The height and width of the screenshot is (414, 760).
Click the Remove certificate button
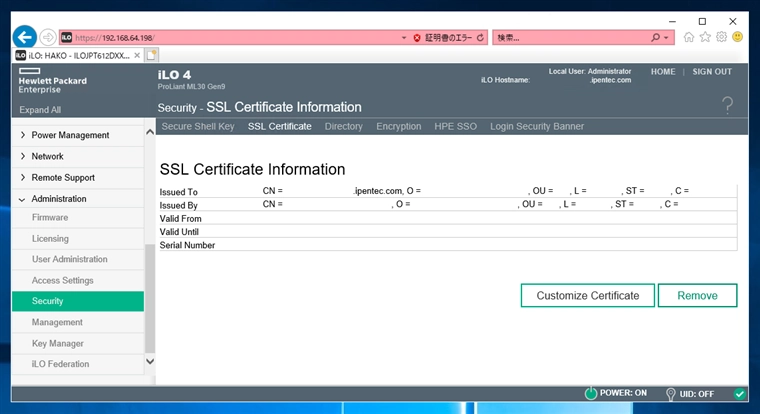click(x=697, y=296)
